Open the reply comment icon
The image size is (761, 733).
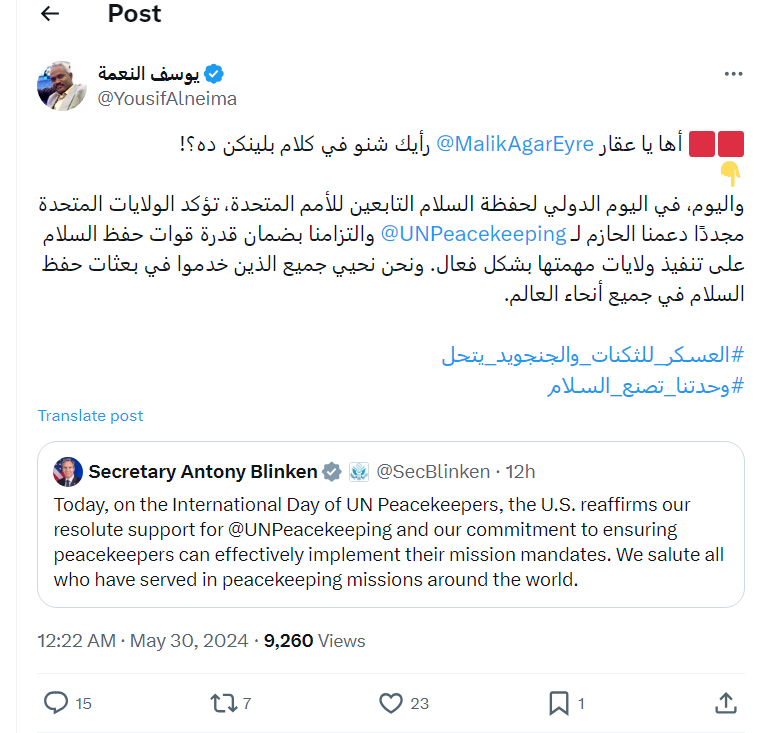click(x=56, y=703)
